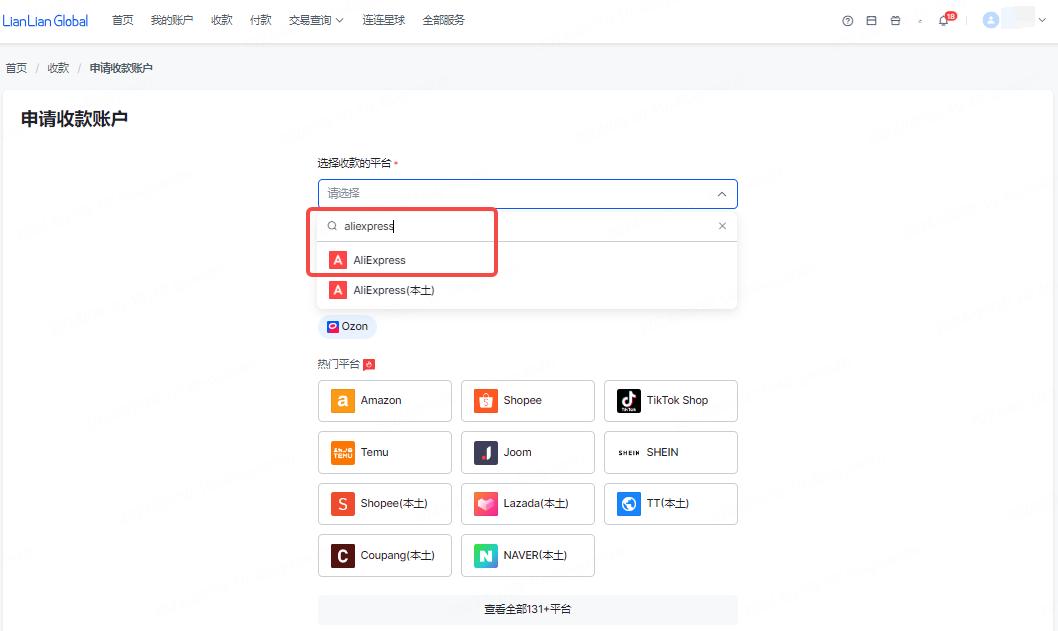Click the TT(本土) platform name

667,503
